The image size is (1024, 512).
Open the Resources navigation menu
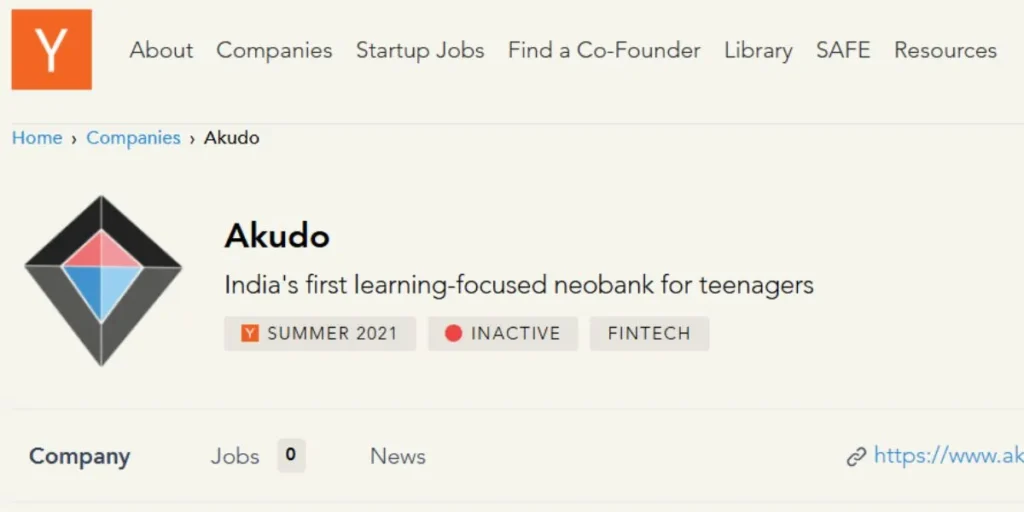[x=945, y=50]
